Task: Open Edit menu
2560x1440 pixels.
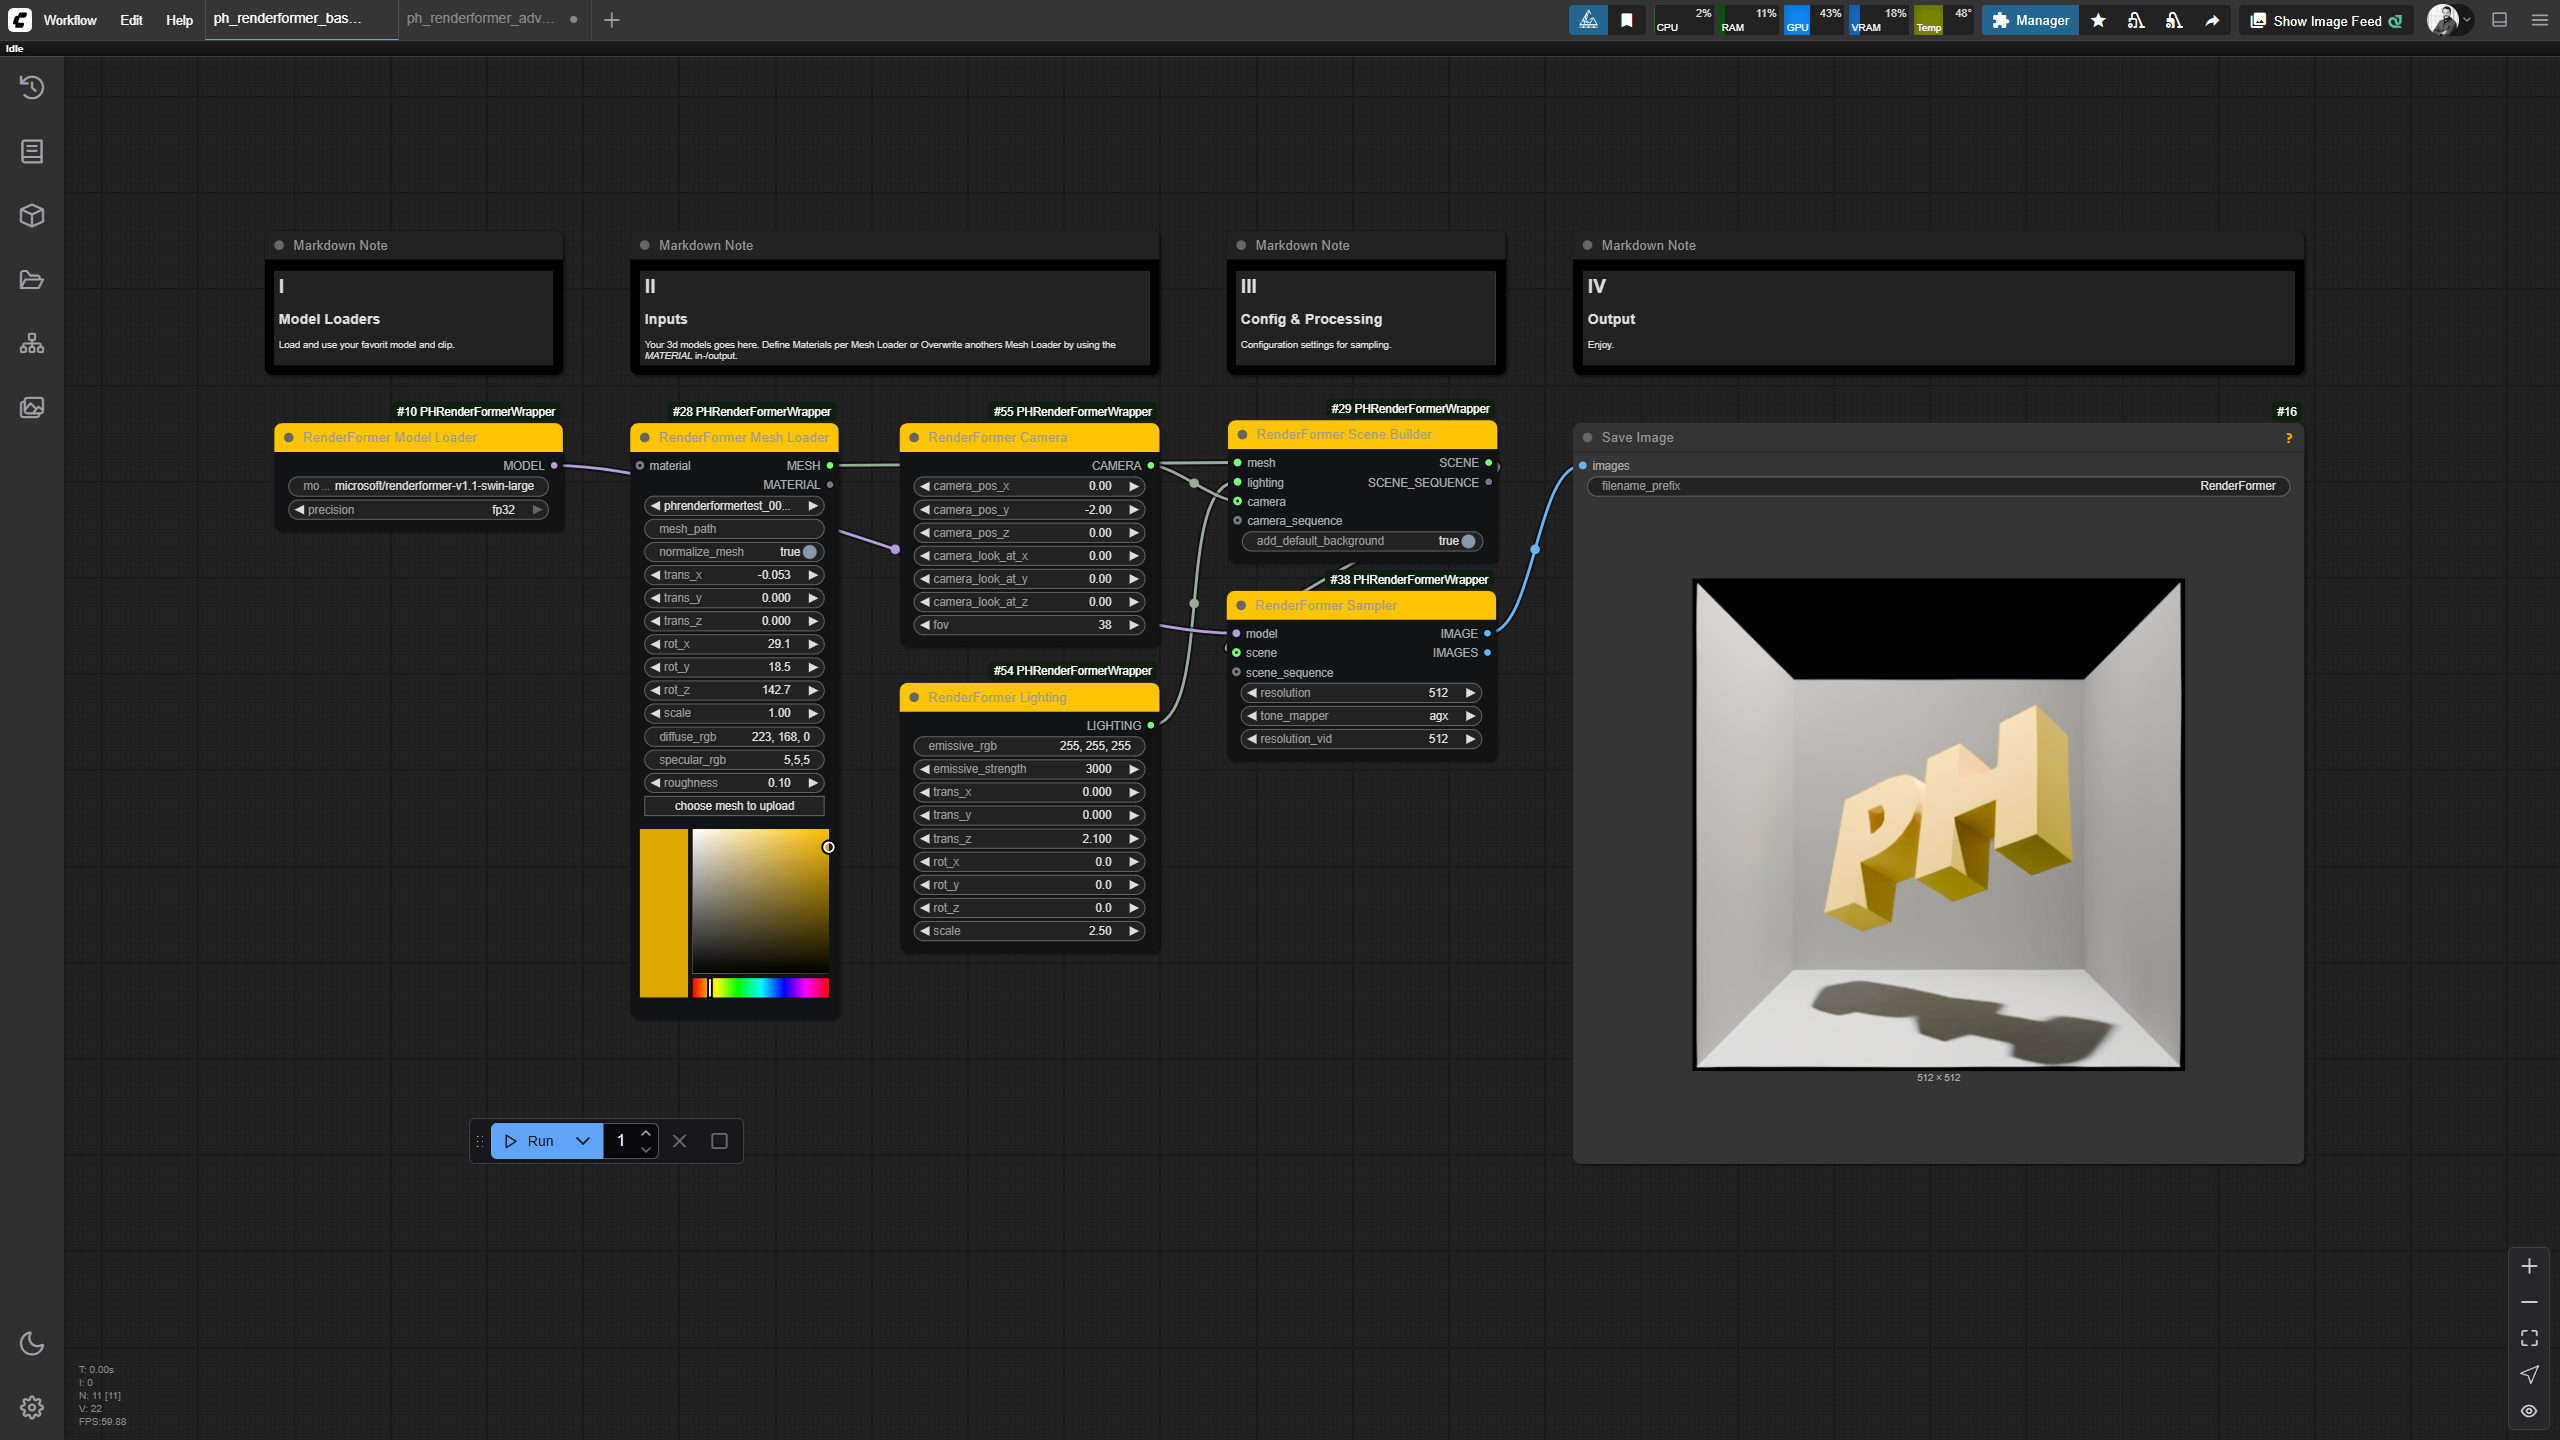Action: (x=131, y=20)
